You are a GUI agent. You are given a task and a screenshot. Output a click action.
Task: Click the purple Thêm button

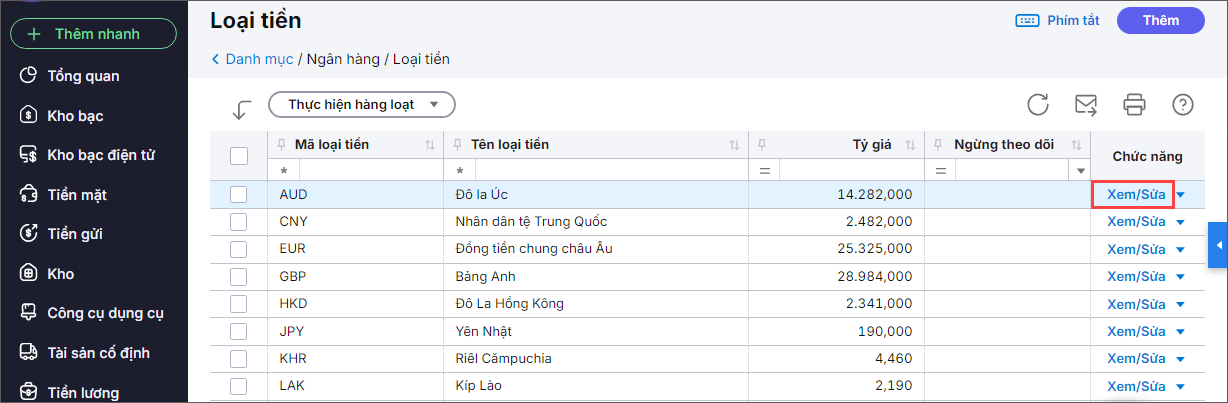(1160, 20)
